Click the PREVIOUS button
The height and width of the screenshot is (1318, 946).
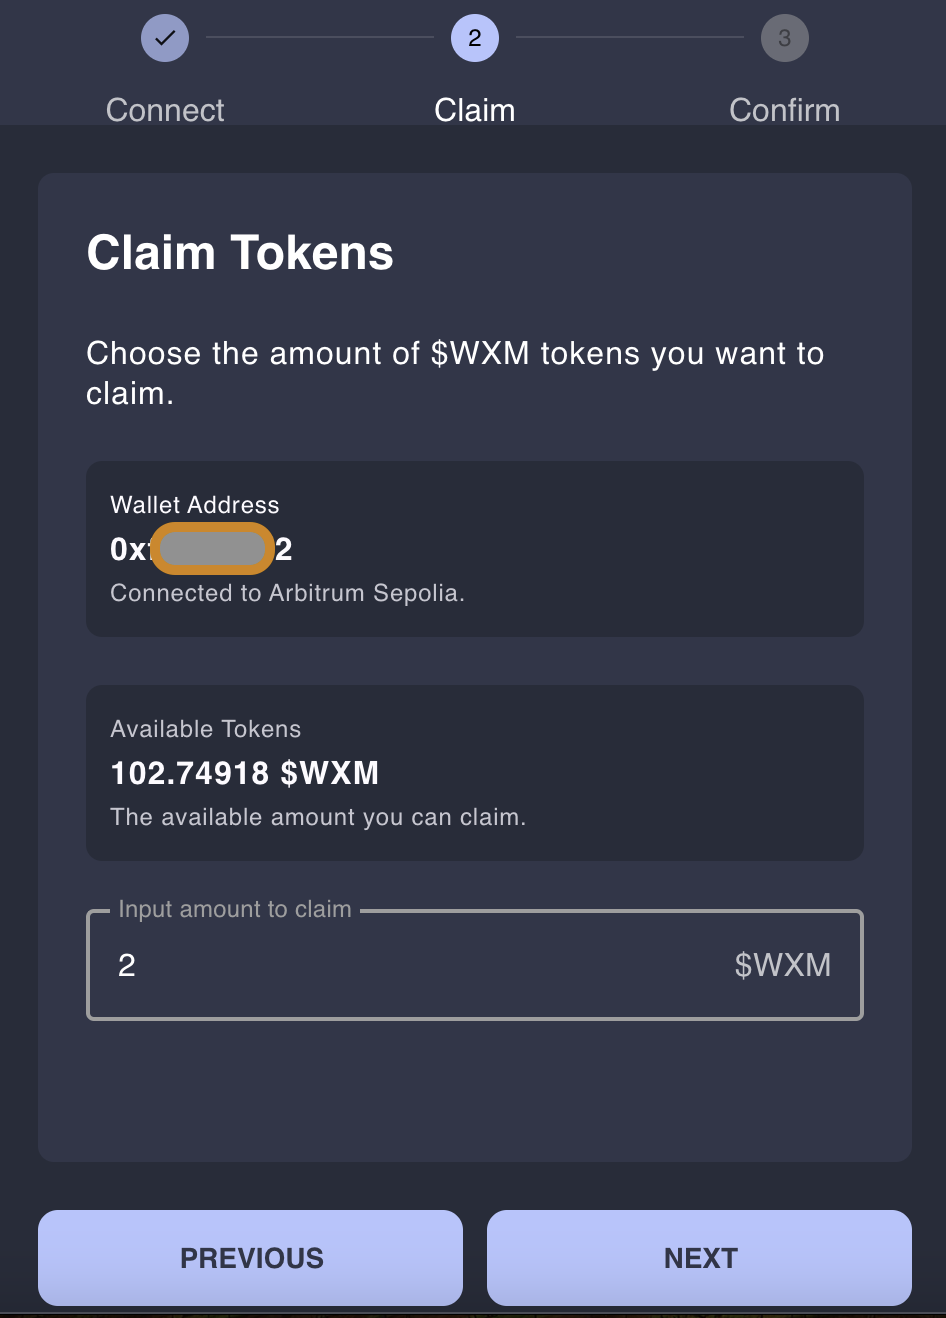[x=250, y=1257]
